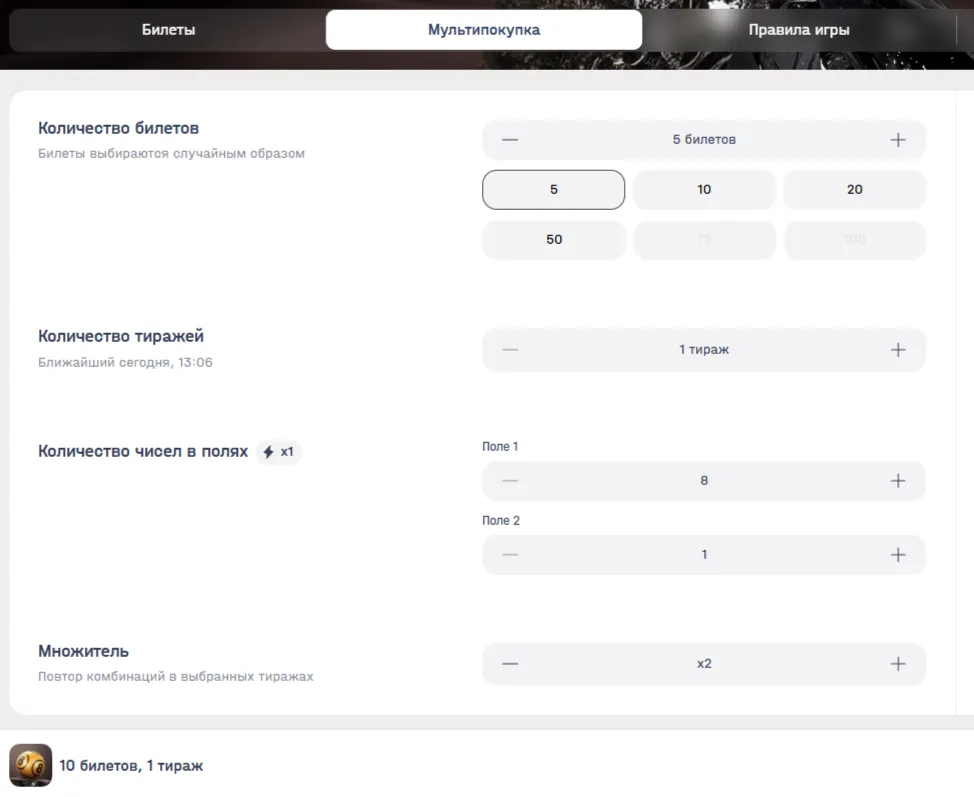
Task: Click minus icon for number of draws
Action: click(510, 350)
